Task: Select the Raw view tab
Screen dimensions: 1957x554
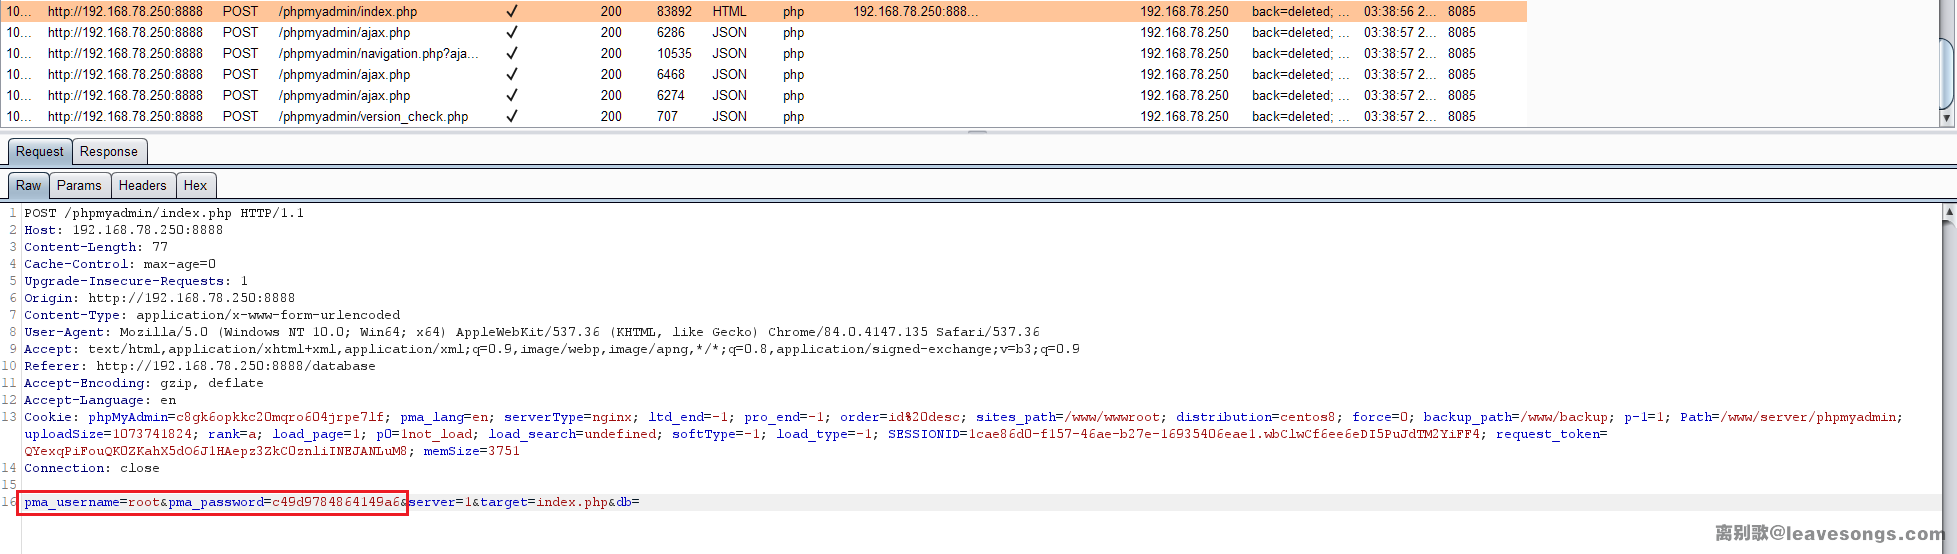Action: click(x=29, y=186)
